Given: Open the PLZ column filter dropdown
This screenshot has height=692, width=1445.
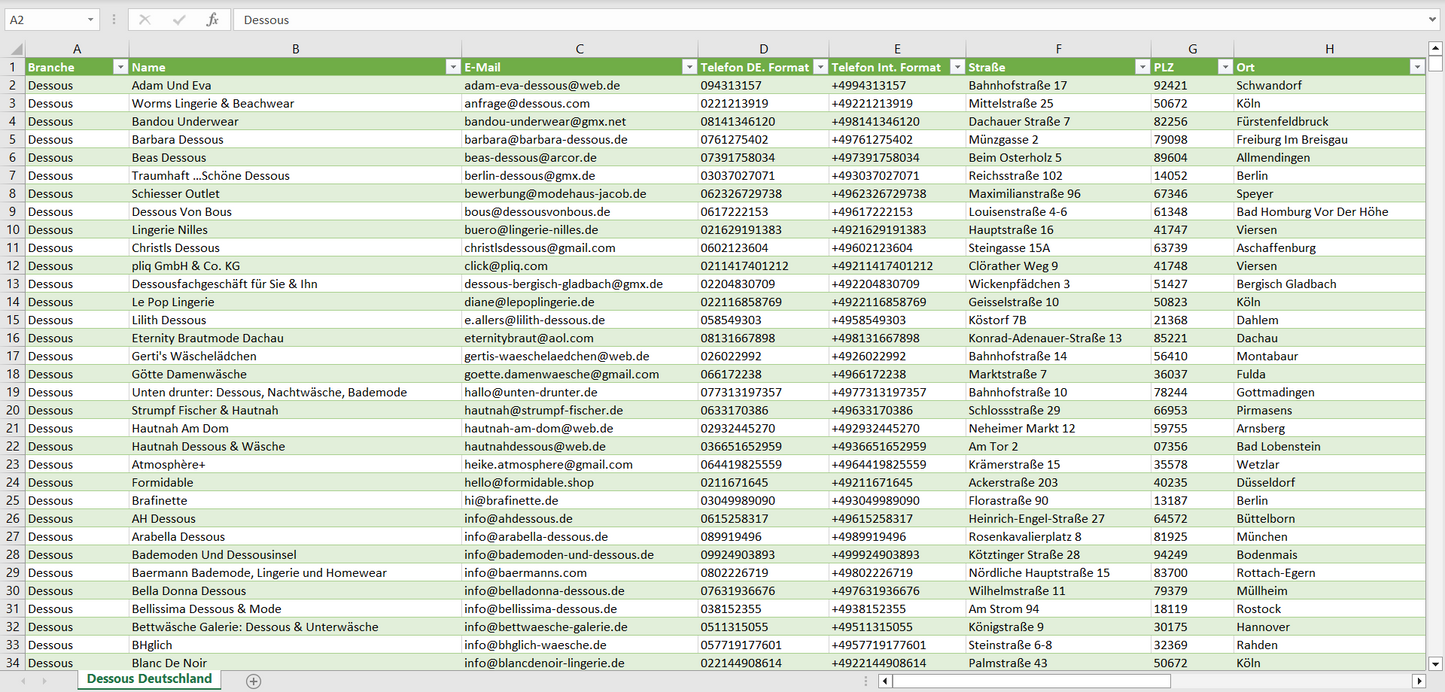Looking at the screenshot, I should pos(1224,67).
